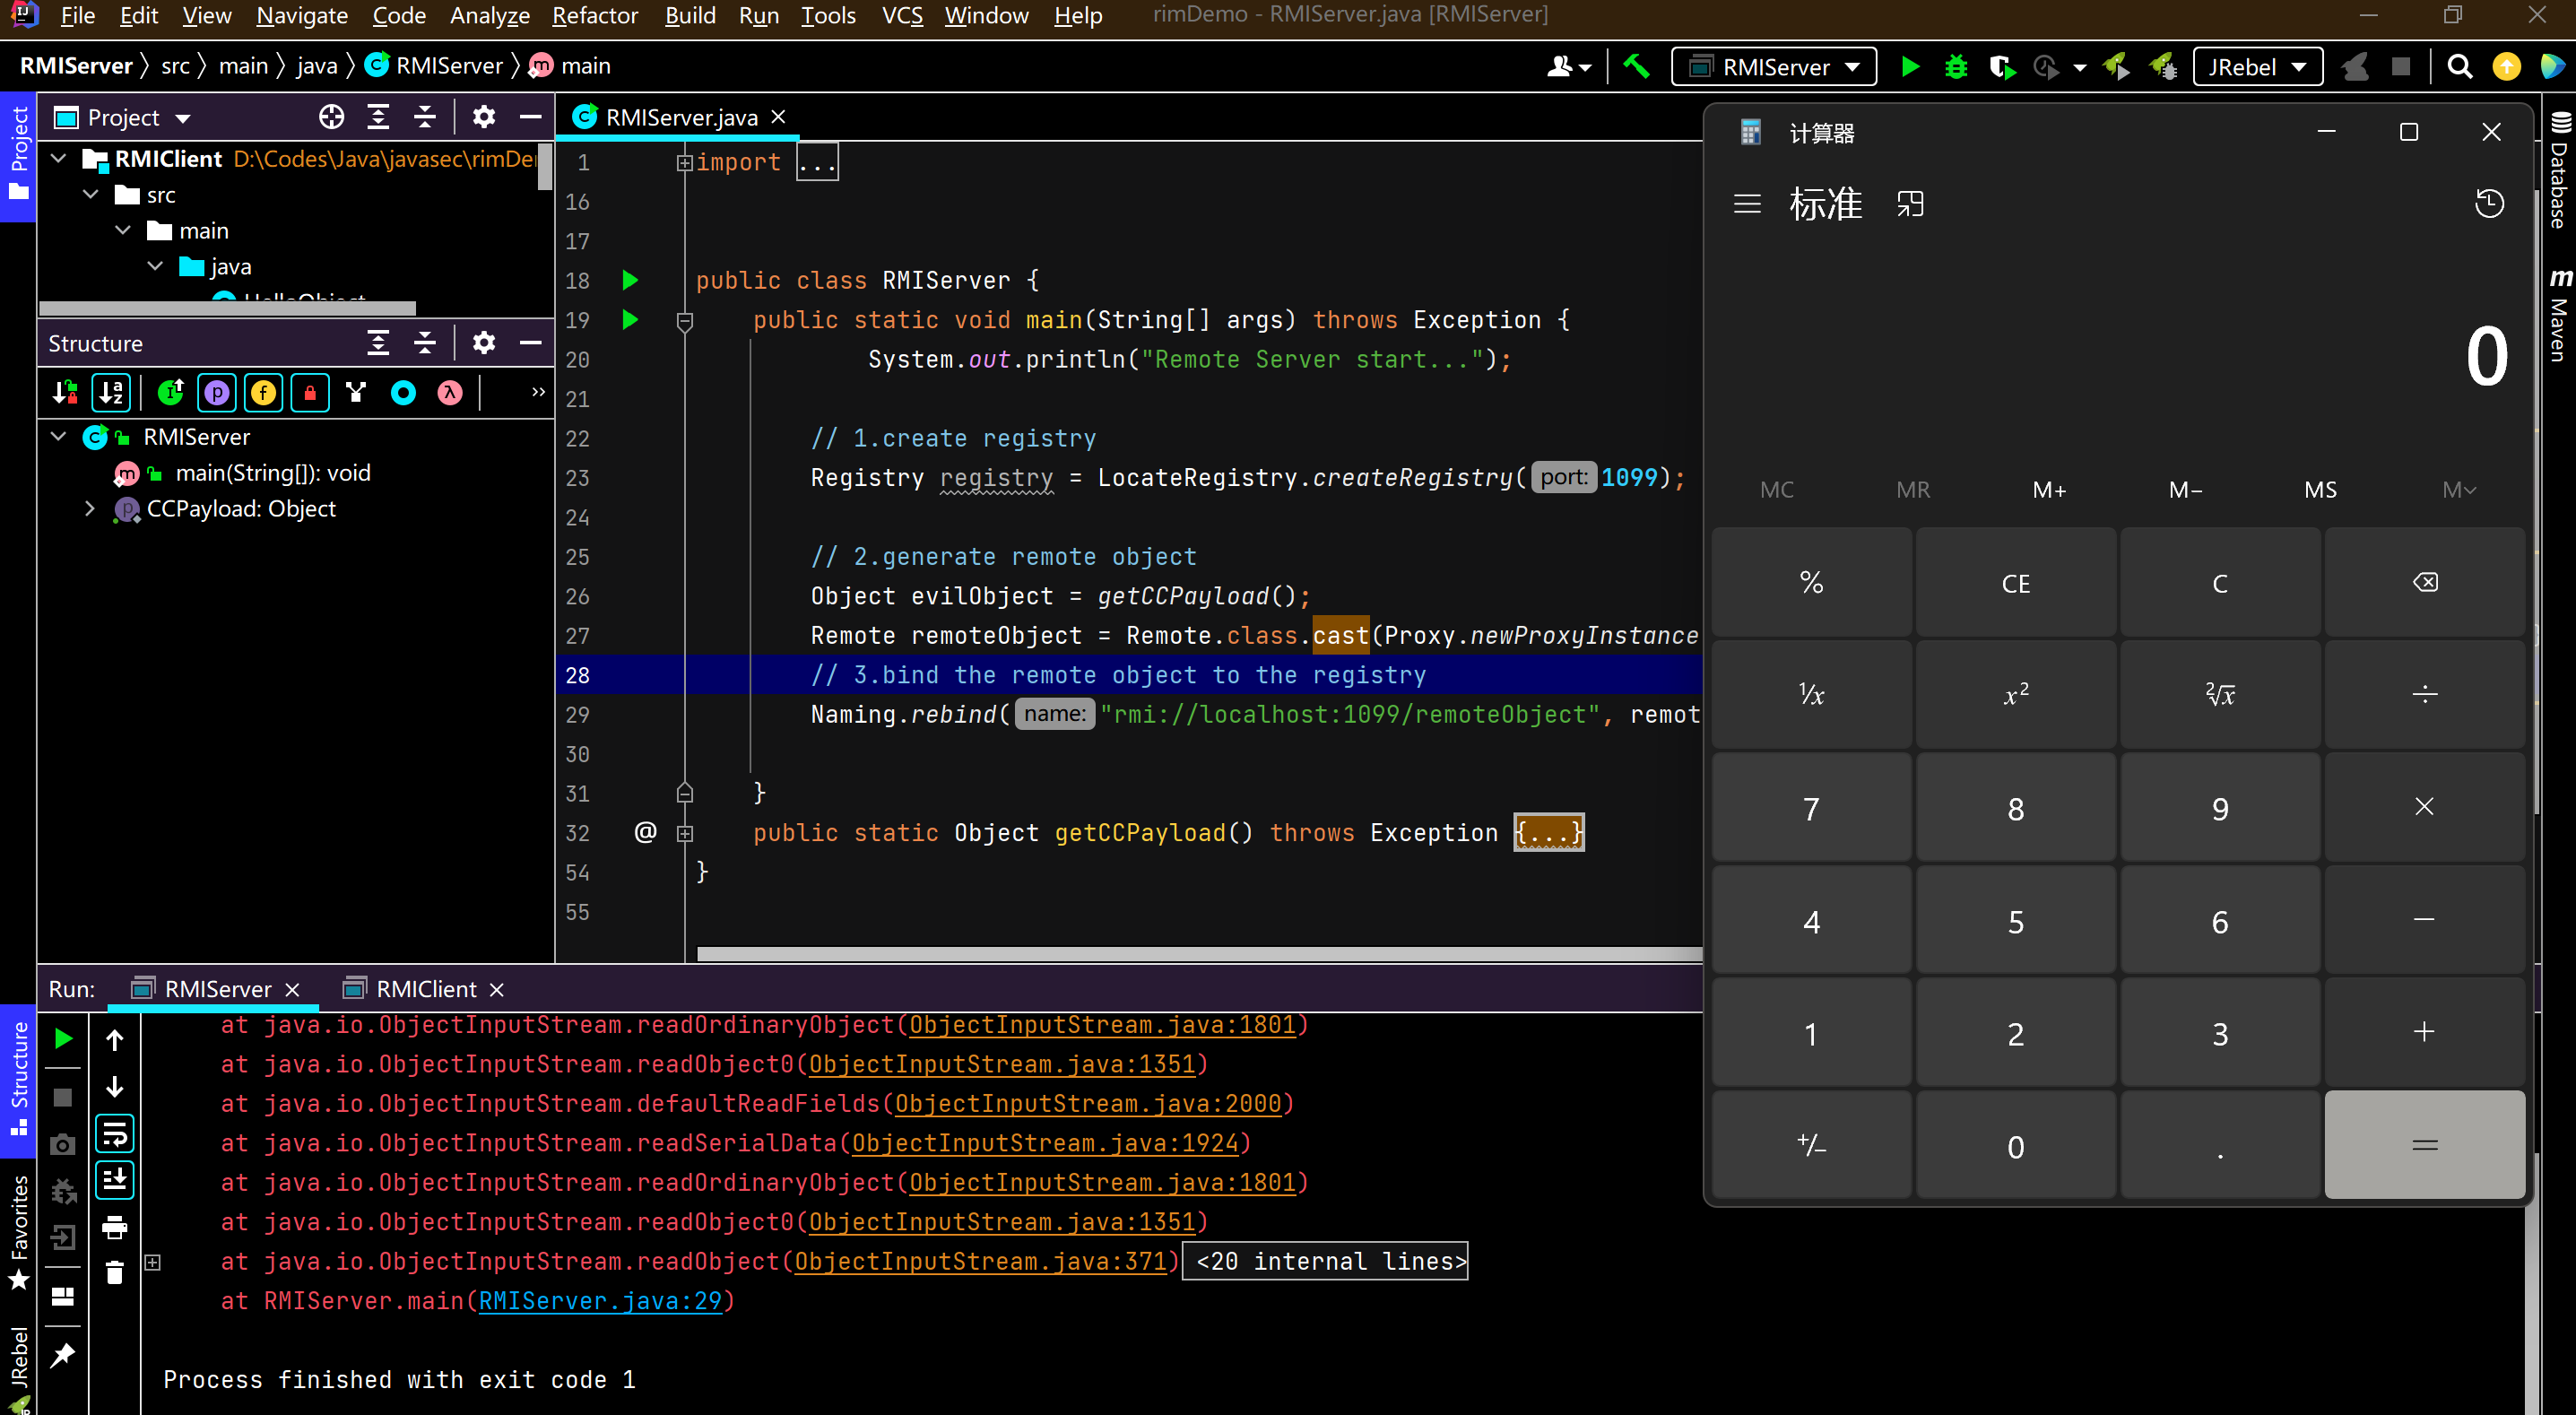
Task: Toggle soft-wrap in Run console
Action: (x=115, y=1133)
